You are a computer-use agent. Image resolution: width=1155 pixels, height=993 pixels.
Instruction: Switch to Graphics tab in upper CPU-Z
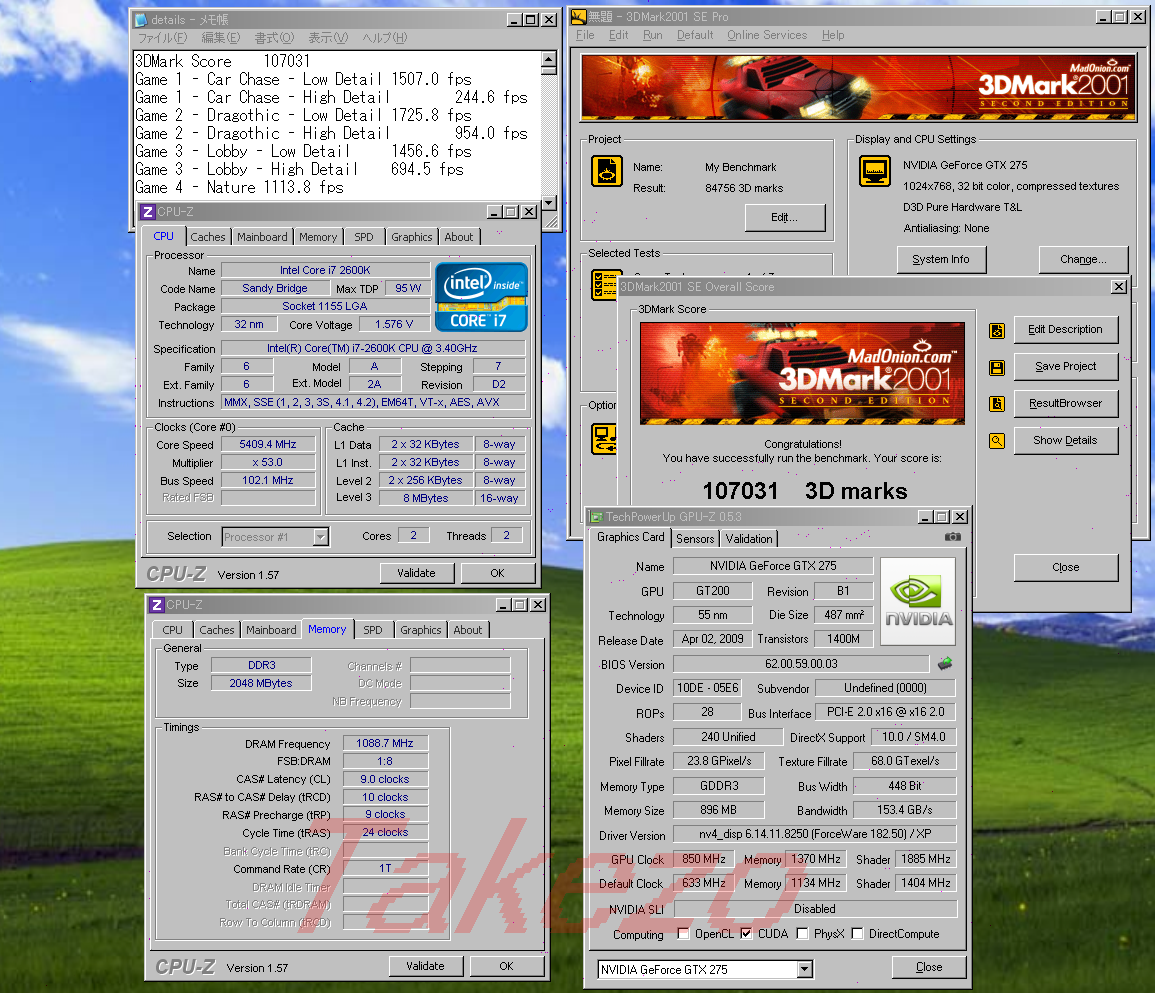[x=412, y=236]
